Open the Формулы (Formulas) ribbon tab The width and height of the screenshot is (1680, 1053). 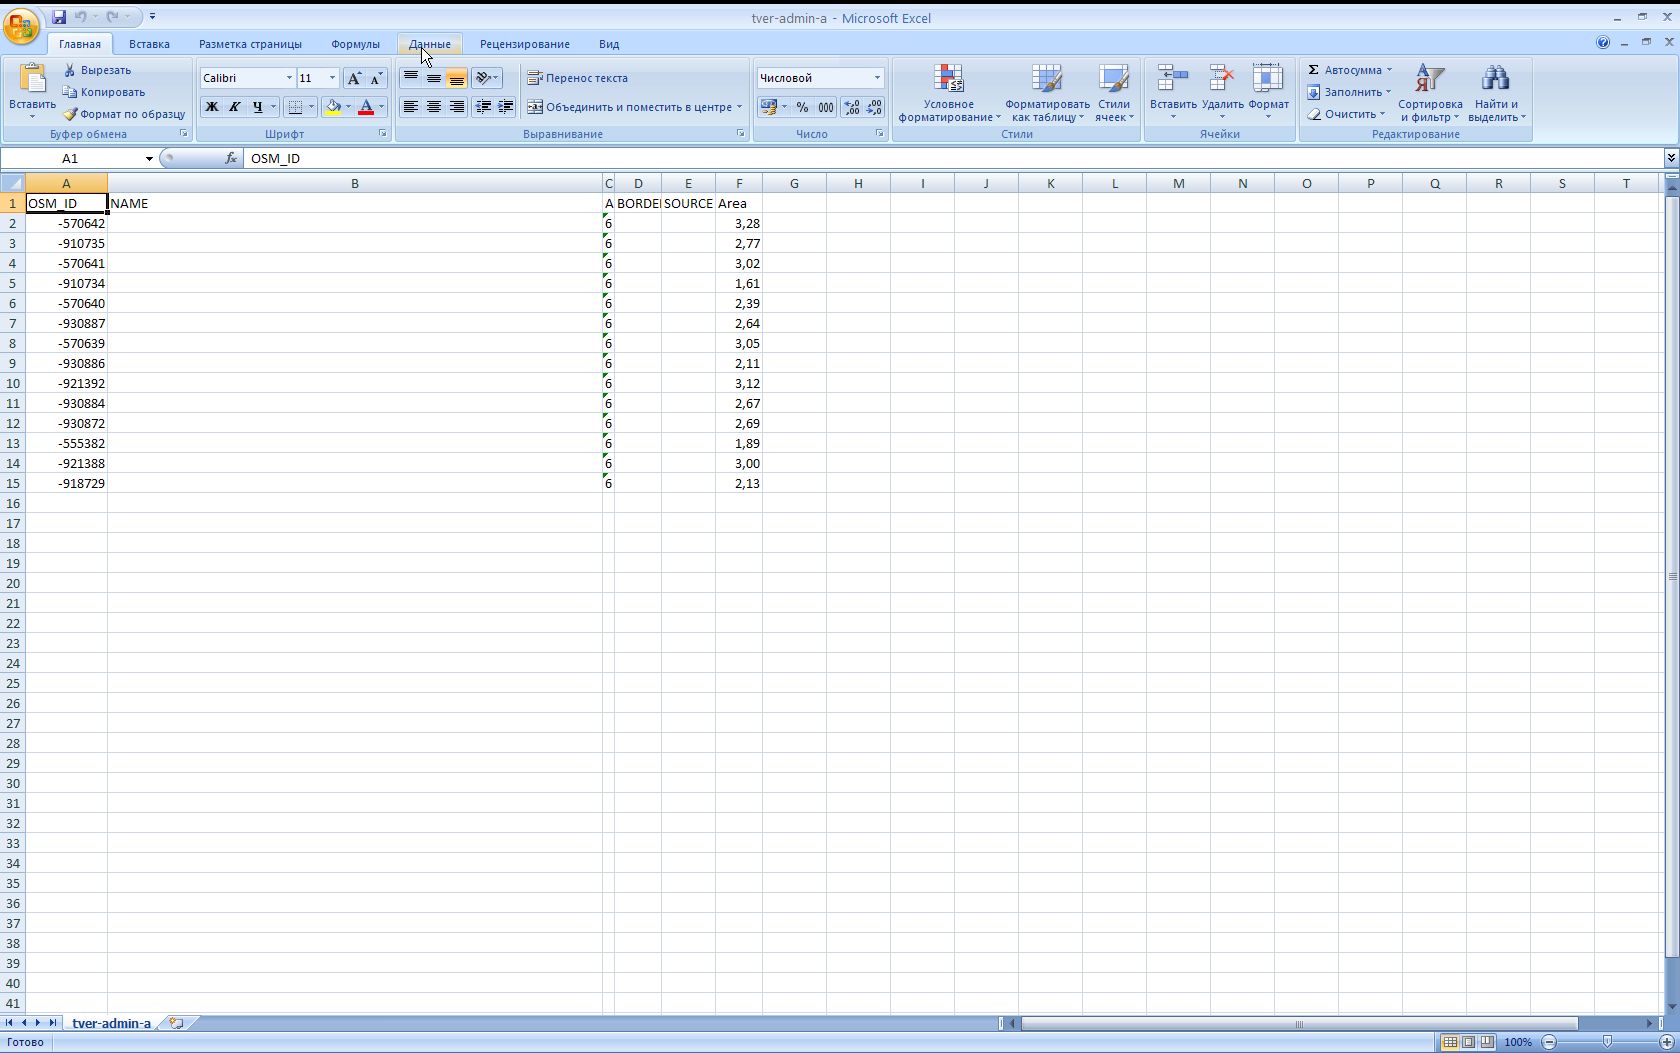point(355,44)
